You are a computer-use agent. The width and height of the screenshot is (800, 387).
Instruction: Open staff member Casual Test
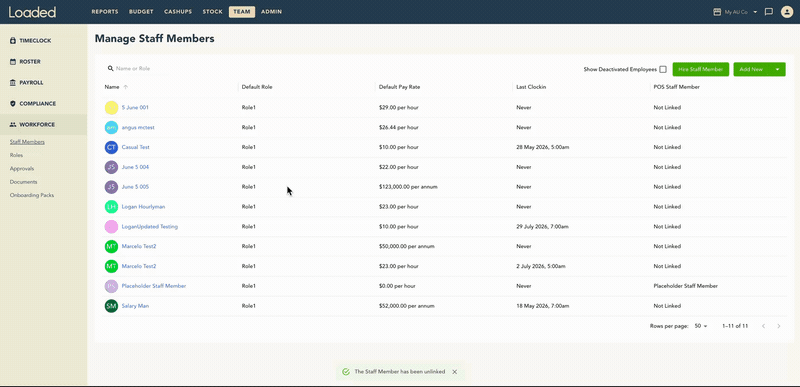tap(135, 147)
